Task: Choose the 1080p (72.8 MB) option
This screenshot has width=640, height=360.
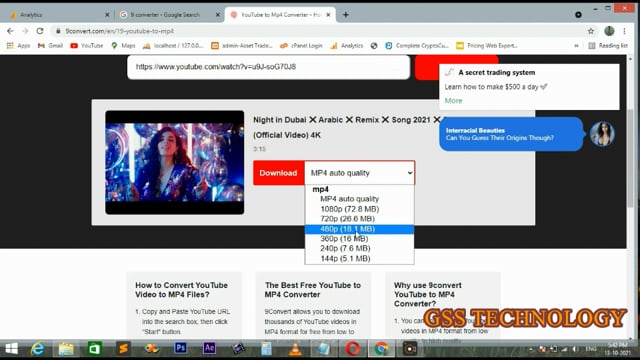Action: pos(349,209)
